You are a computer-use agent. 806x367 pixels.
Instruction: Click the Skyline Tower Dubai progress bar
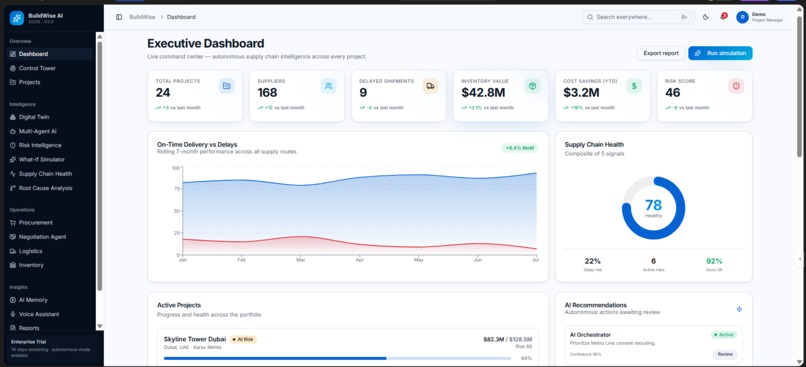coord(338,358)
